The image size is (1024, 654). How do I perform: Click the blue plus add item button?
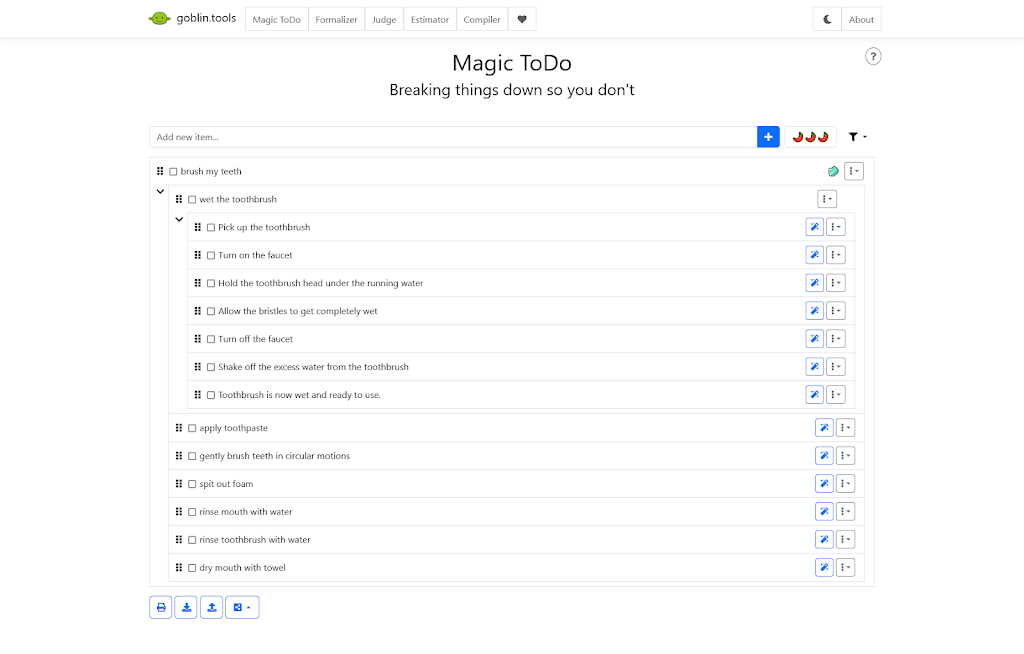768,137
